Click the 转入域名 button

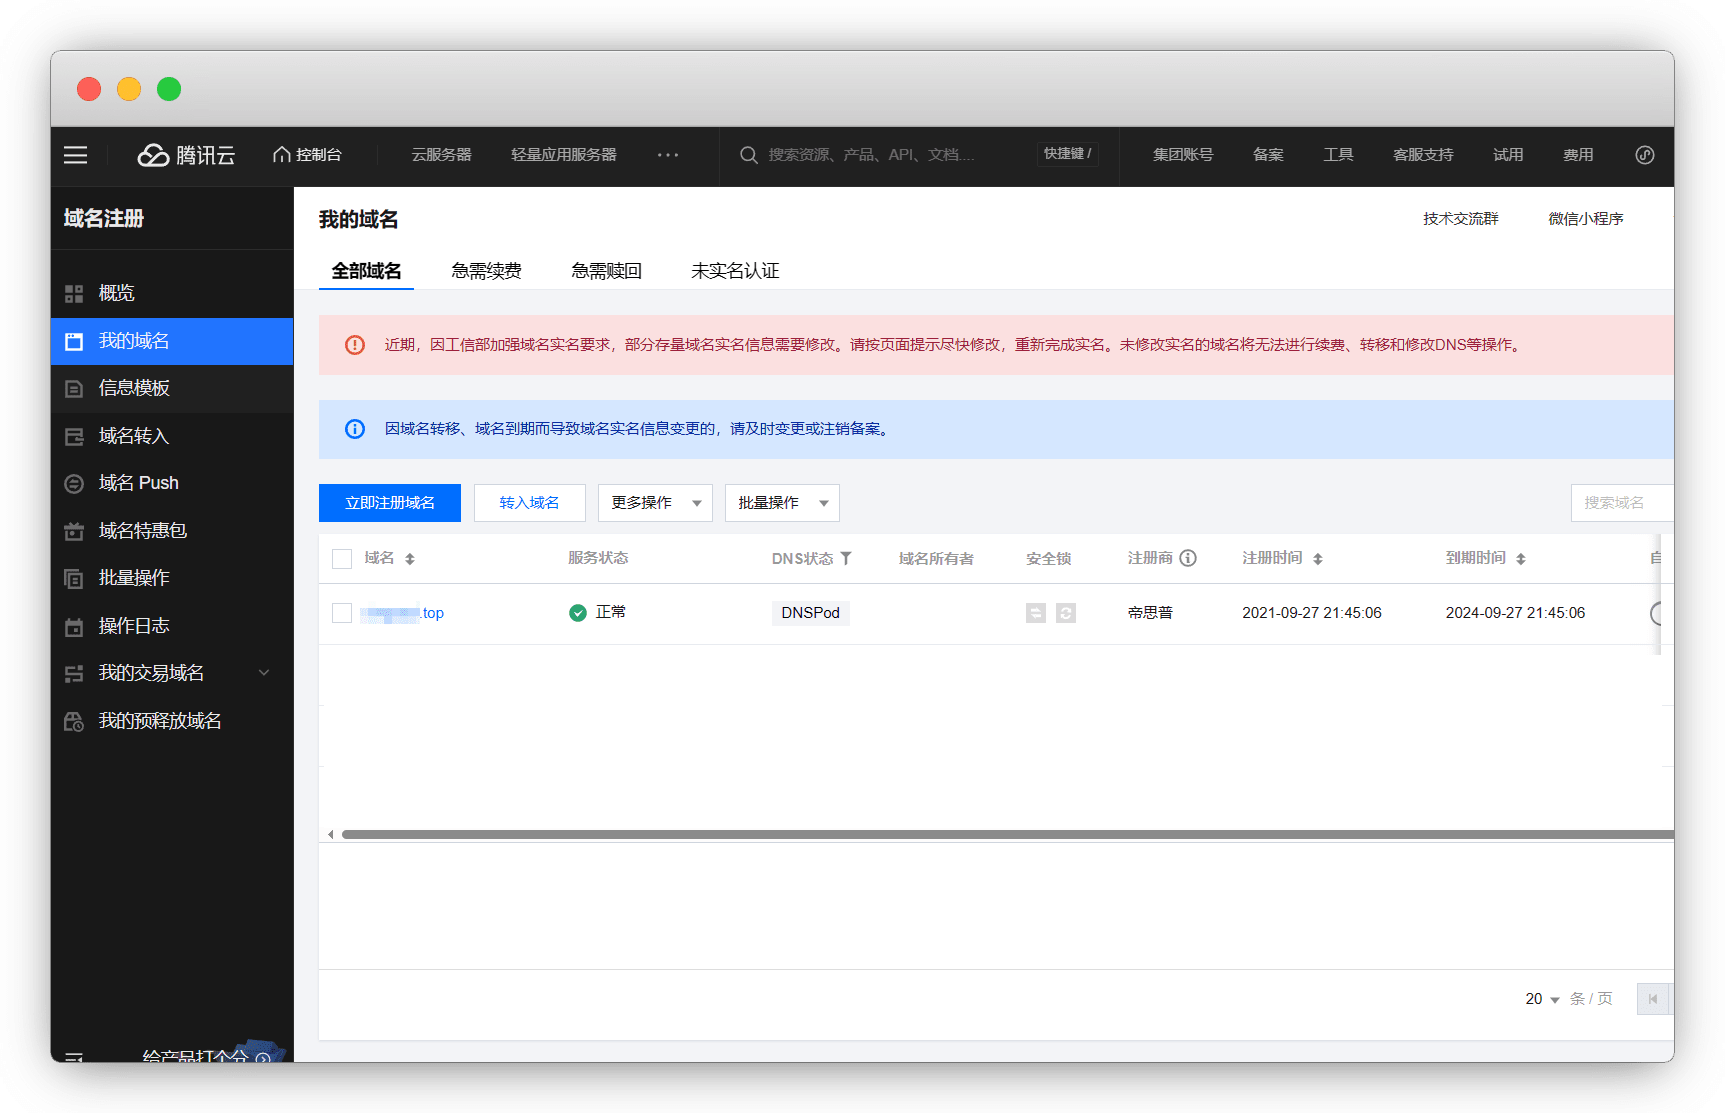coord(529,503)
